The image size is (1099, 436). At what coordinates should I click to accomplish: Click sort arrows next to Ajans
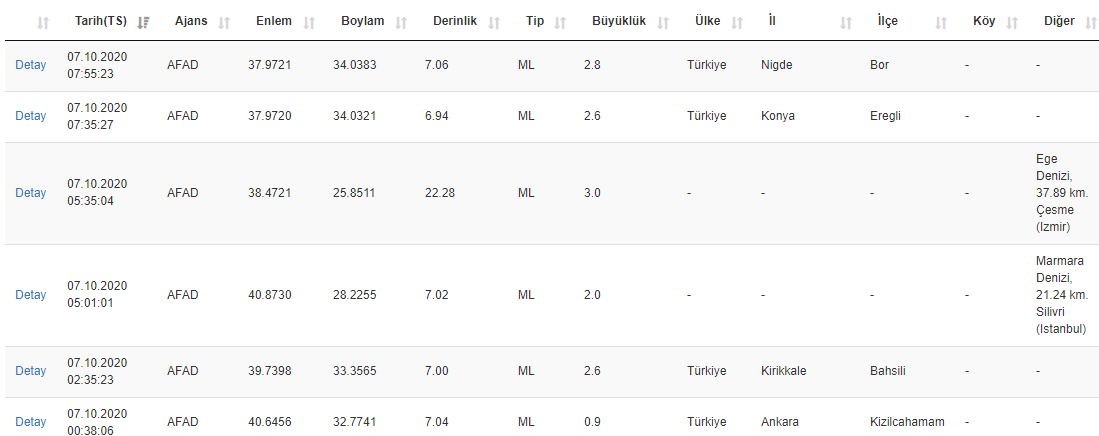(224, 22)
